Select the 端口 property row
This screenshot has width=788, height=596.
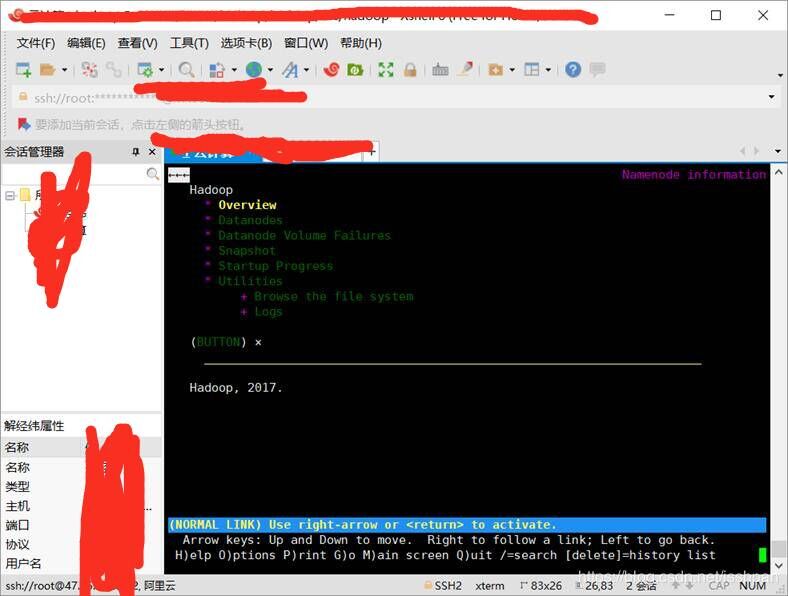click(80, 525)
